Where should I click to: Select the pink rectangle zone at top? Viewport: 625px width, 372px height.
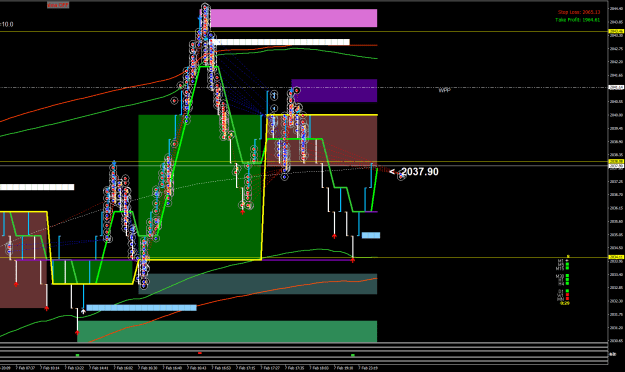[294, 18]
